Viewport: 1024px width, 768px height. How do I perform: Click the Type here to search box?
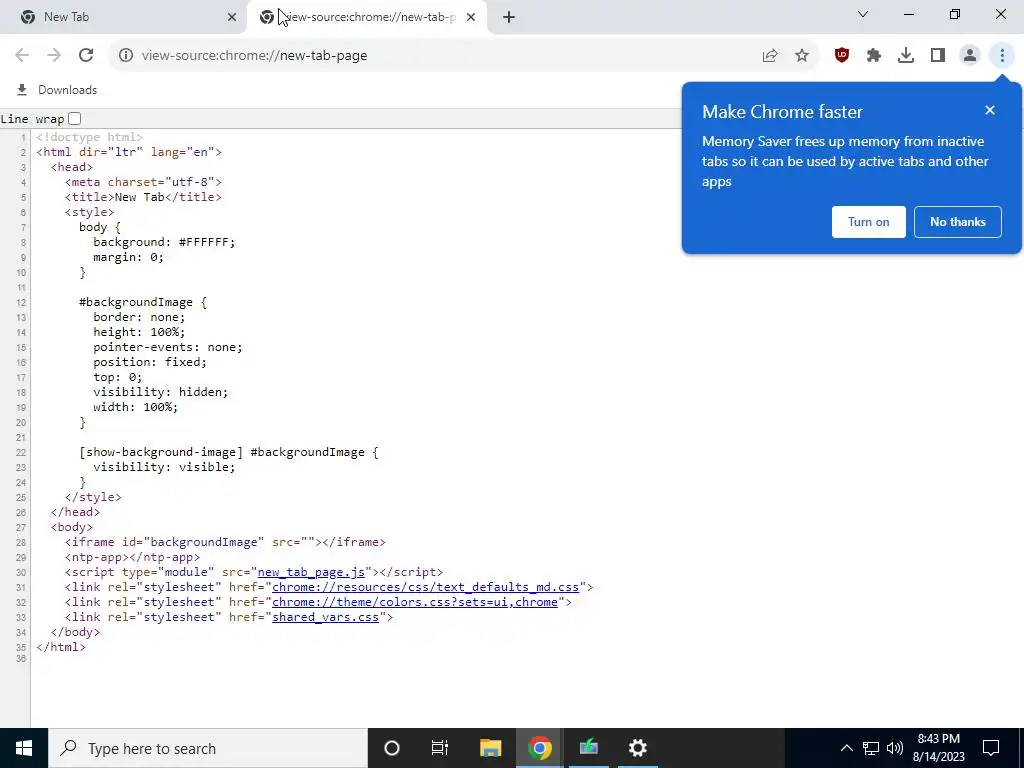tap(208, 748)
